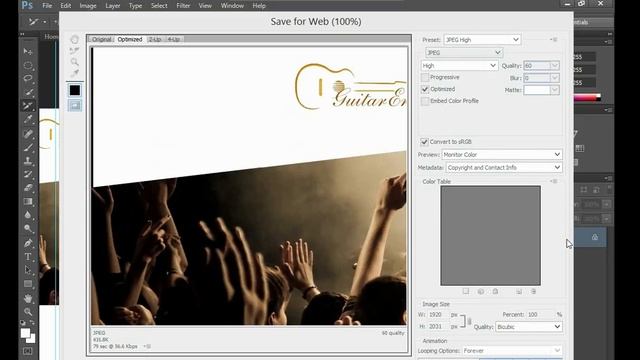Select the Blur tool
Viewport: 640px width, 360px height.
pos(28,215)
